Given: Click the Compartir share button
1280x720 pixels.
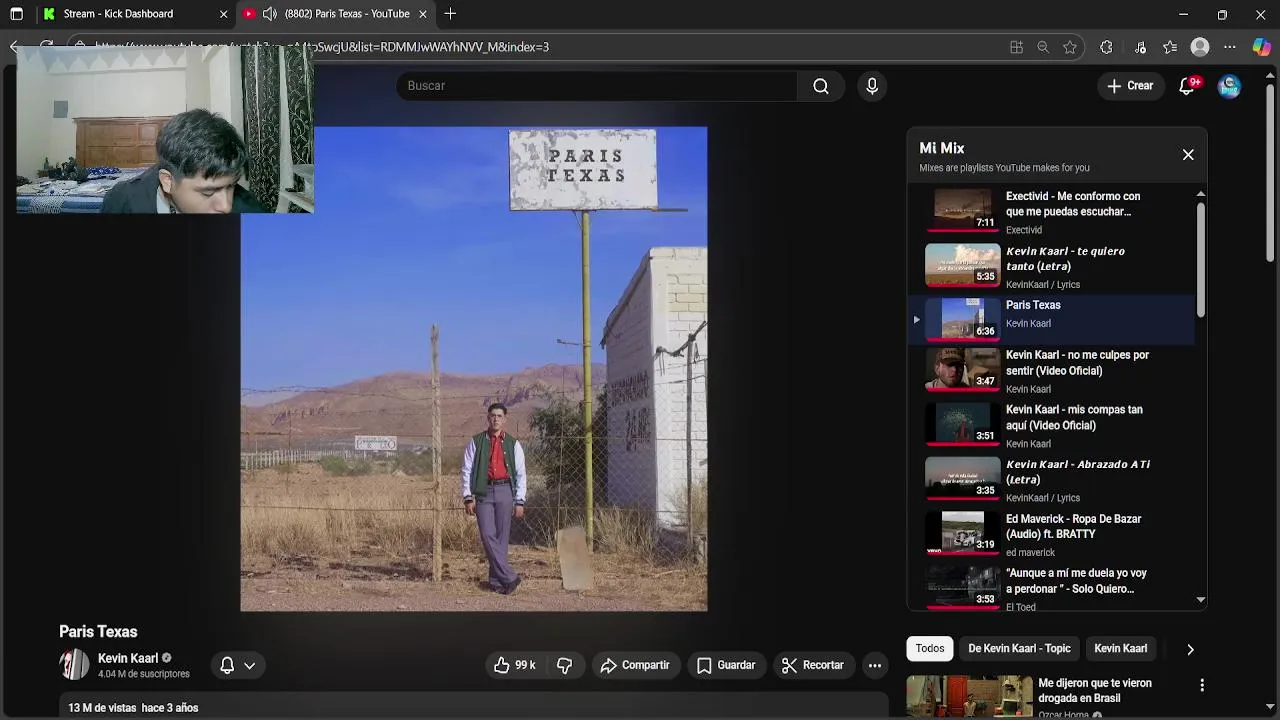Looking at the screenshot, I should (635, 665).
